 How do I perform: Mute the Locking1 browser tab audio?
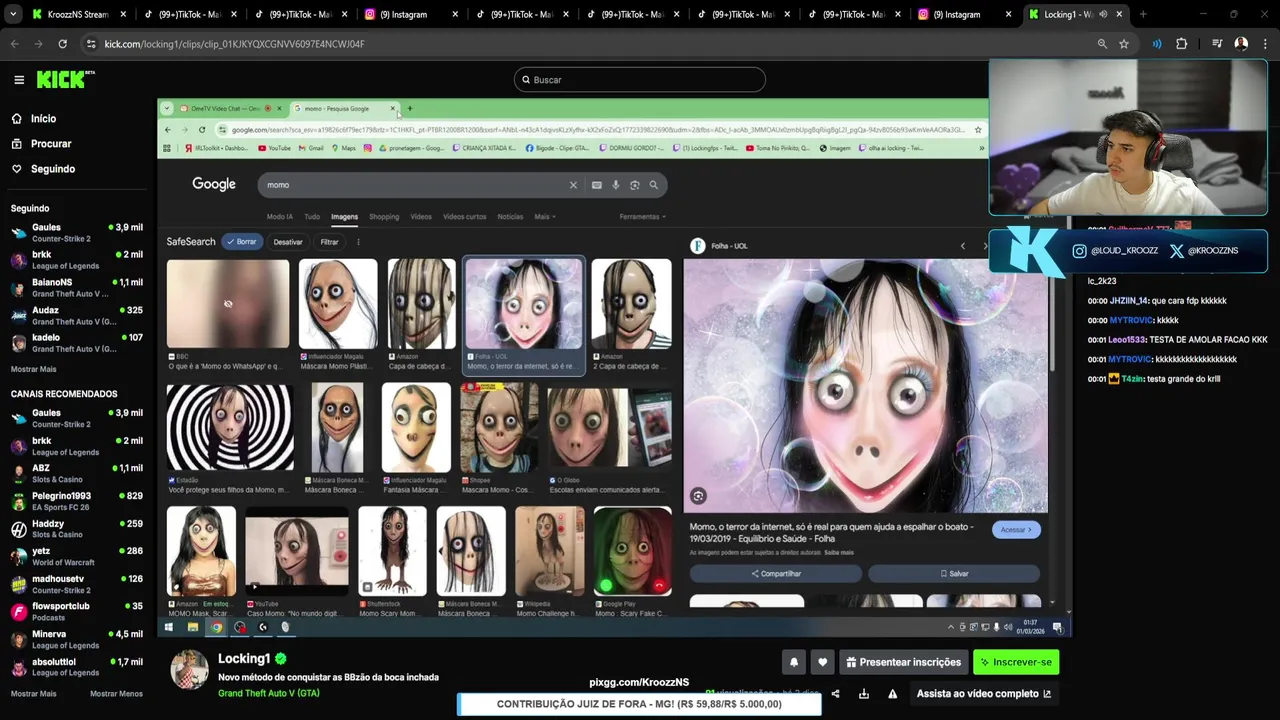pyautogui.click(x=1103, y=15)
